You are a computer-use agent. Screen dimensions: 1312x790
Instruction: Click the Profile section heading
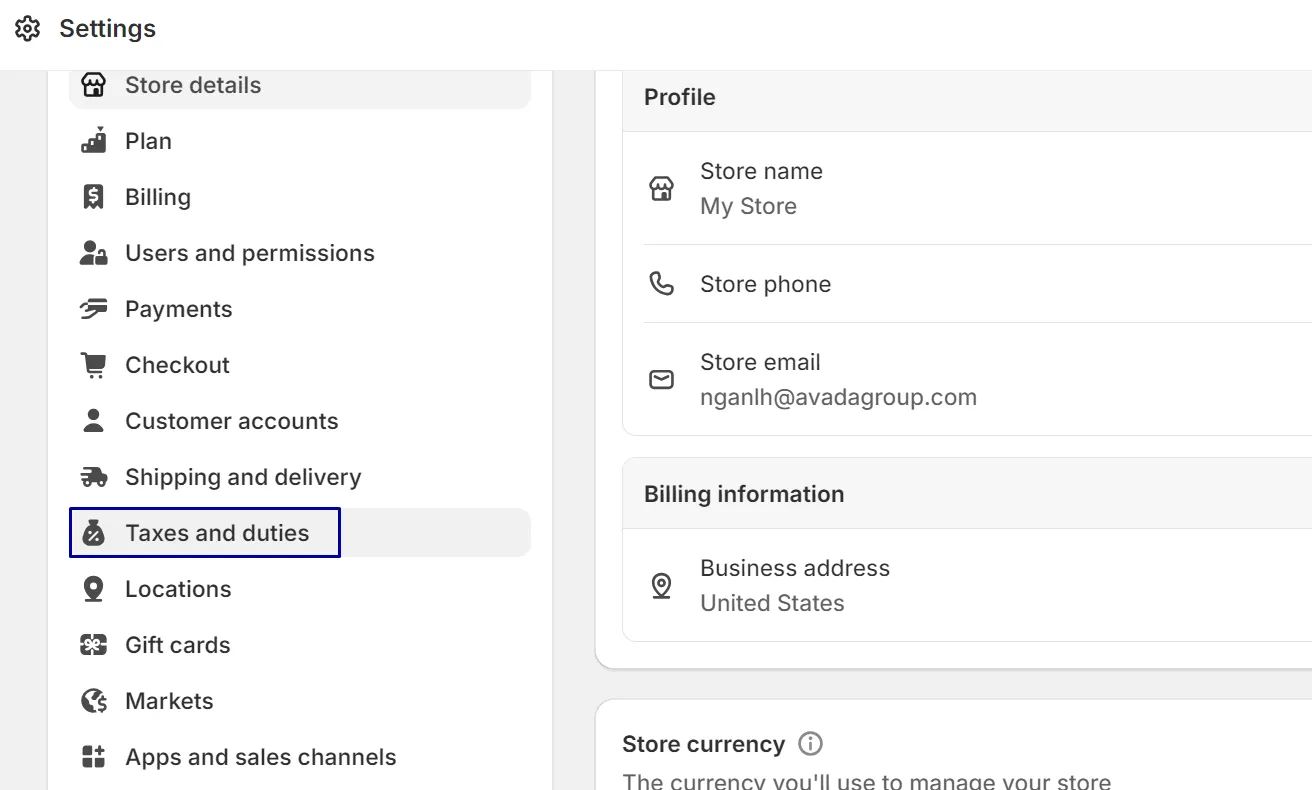point(680,97)
